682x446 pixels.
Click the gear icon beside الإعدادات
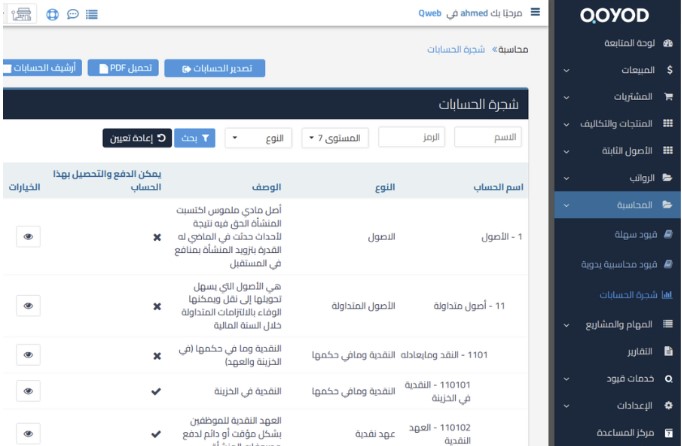pyautogui.click(x=669, y=406)
